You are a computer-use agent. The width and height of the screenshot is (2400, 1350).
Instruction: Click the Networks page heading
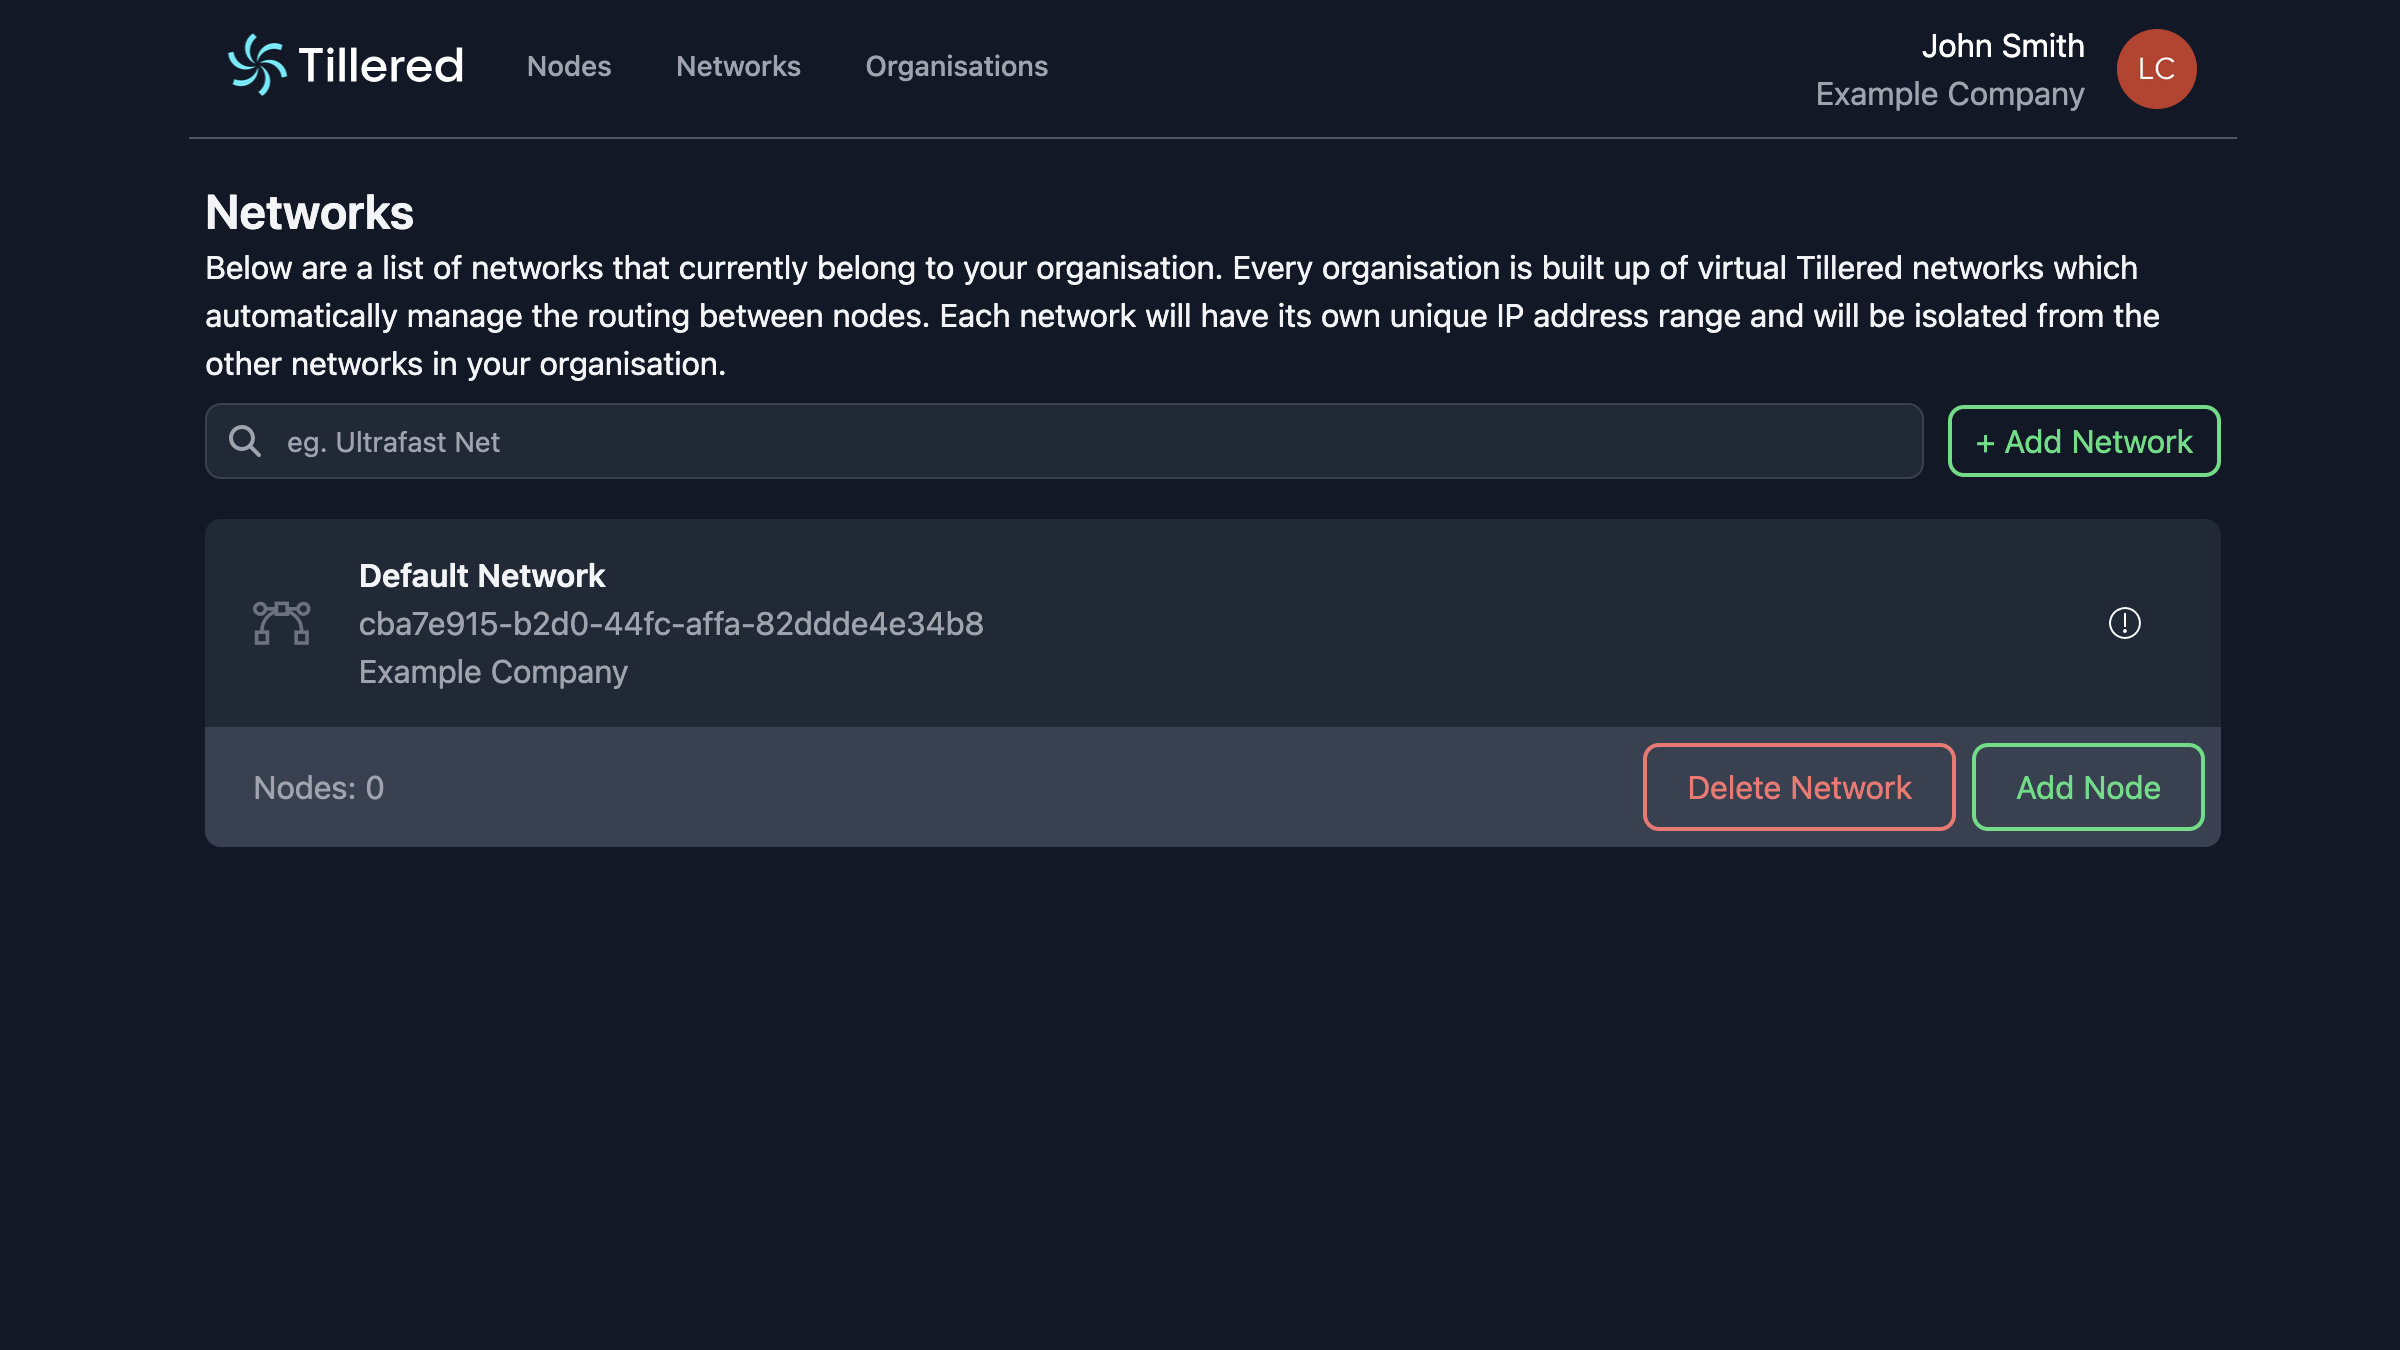click(x=310, y=212)
